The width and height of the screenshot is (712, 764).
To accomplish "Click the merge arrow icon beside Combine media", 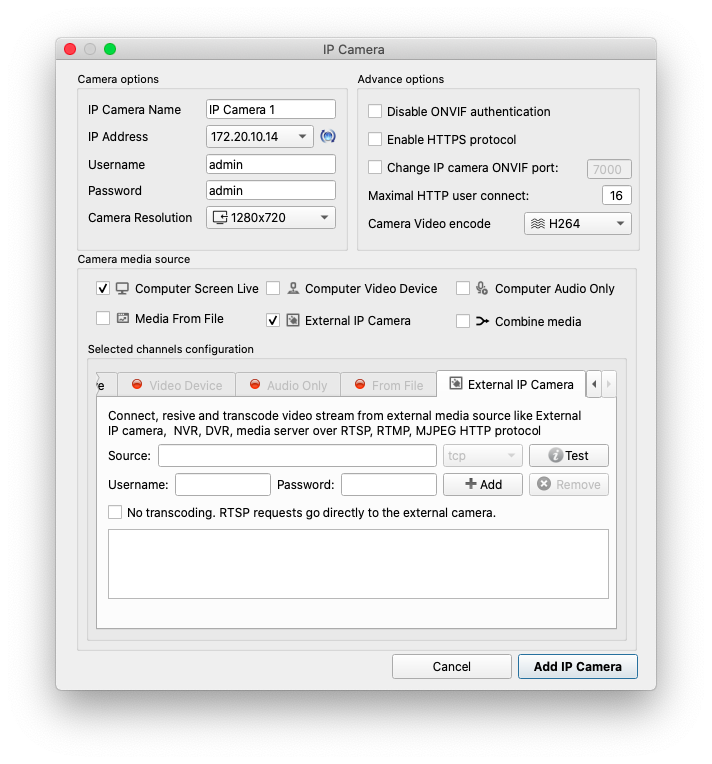I will coord(482,322).
